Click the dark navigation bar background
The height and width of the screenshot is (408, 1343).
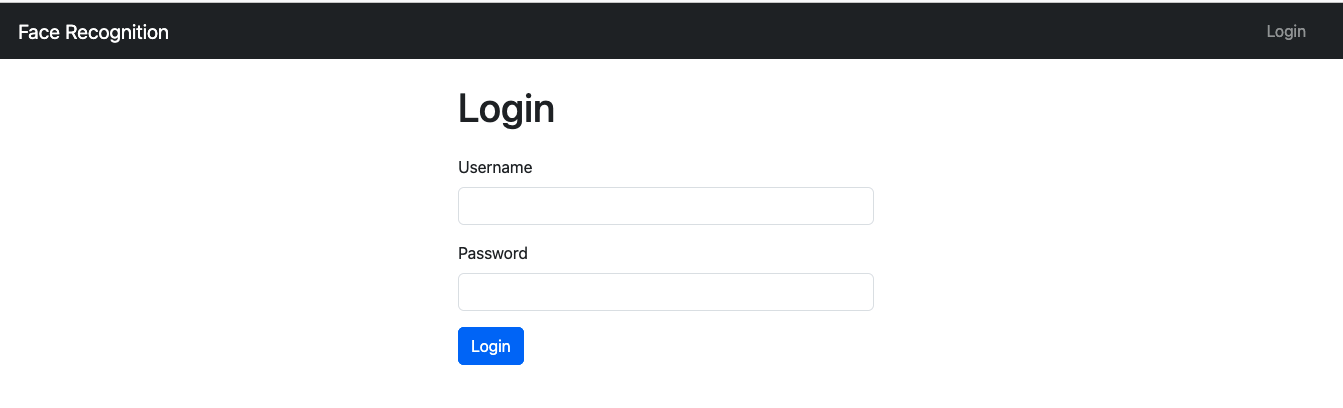(700, 31)
